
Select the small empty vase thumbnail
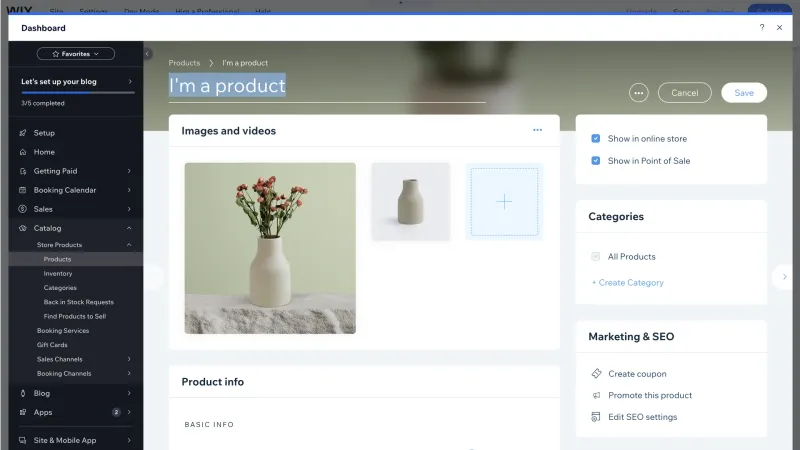(411, 202)
